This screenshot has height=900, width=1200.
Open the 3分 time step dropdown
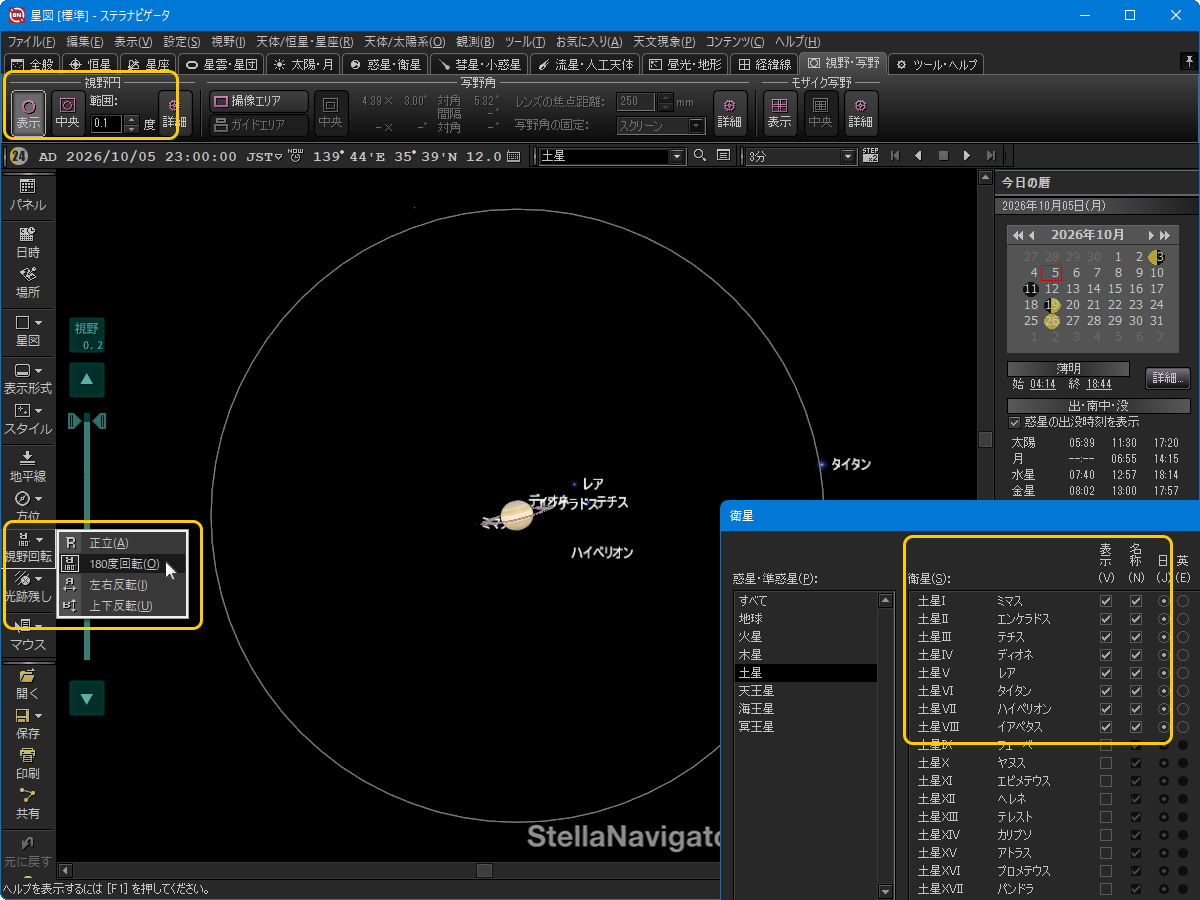coord(849,156)
